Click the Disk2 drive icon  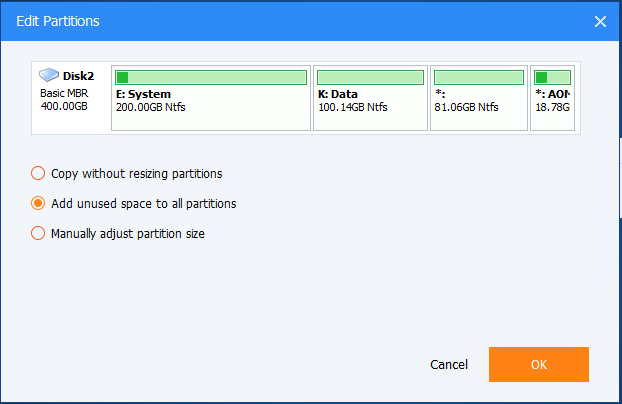pos(48,75)
